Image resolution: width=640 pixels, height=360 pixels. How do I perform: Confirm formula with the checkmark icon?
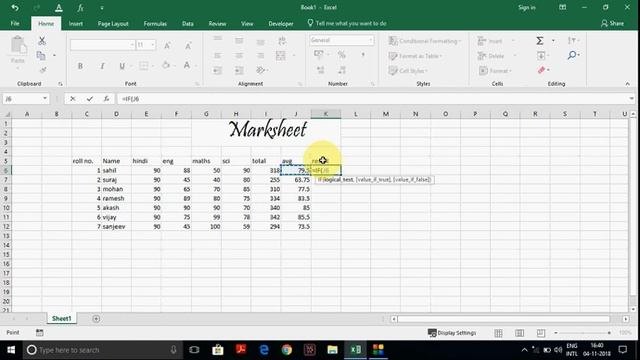[90, 99]
